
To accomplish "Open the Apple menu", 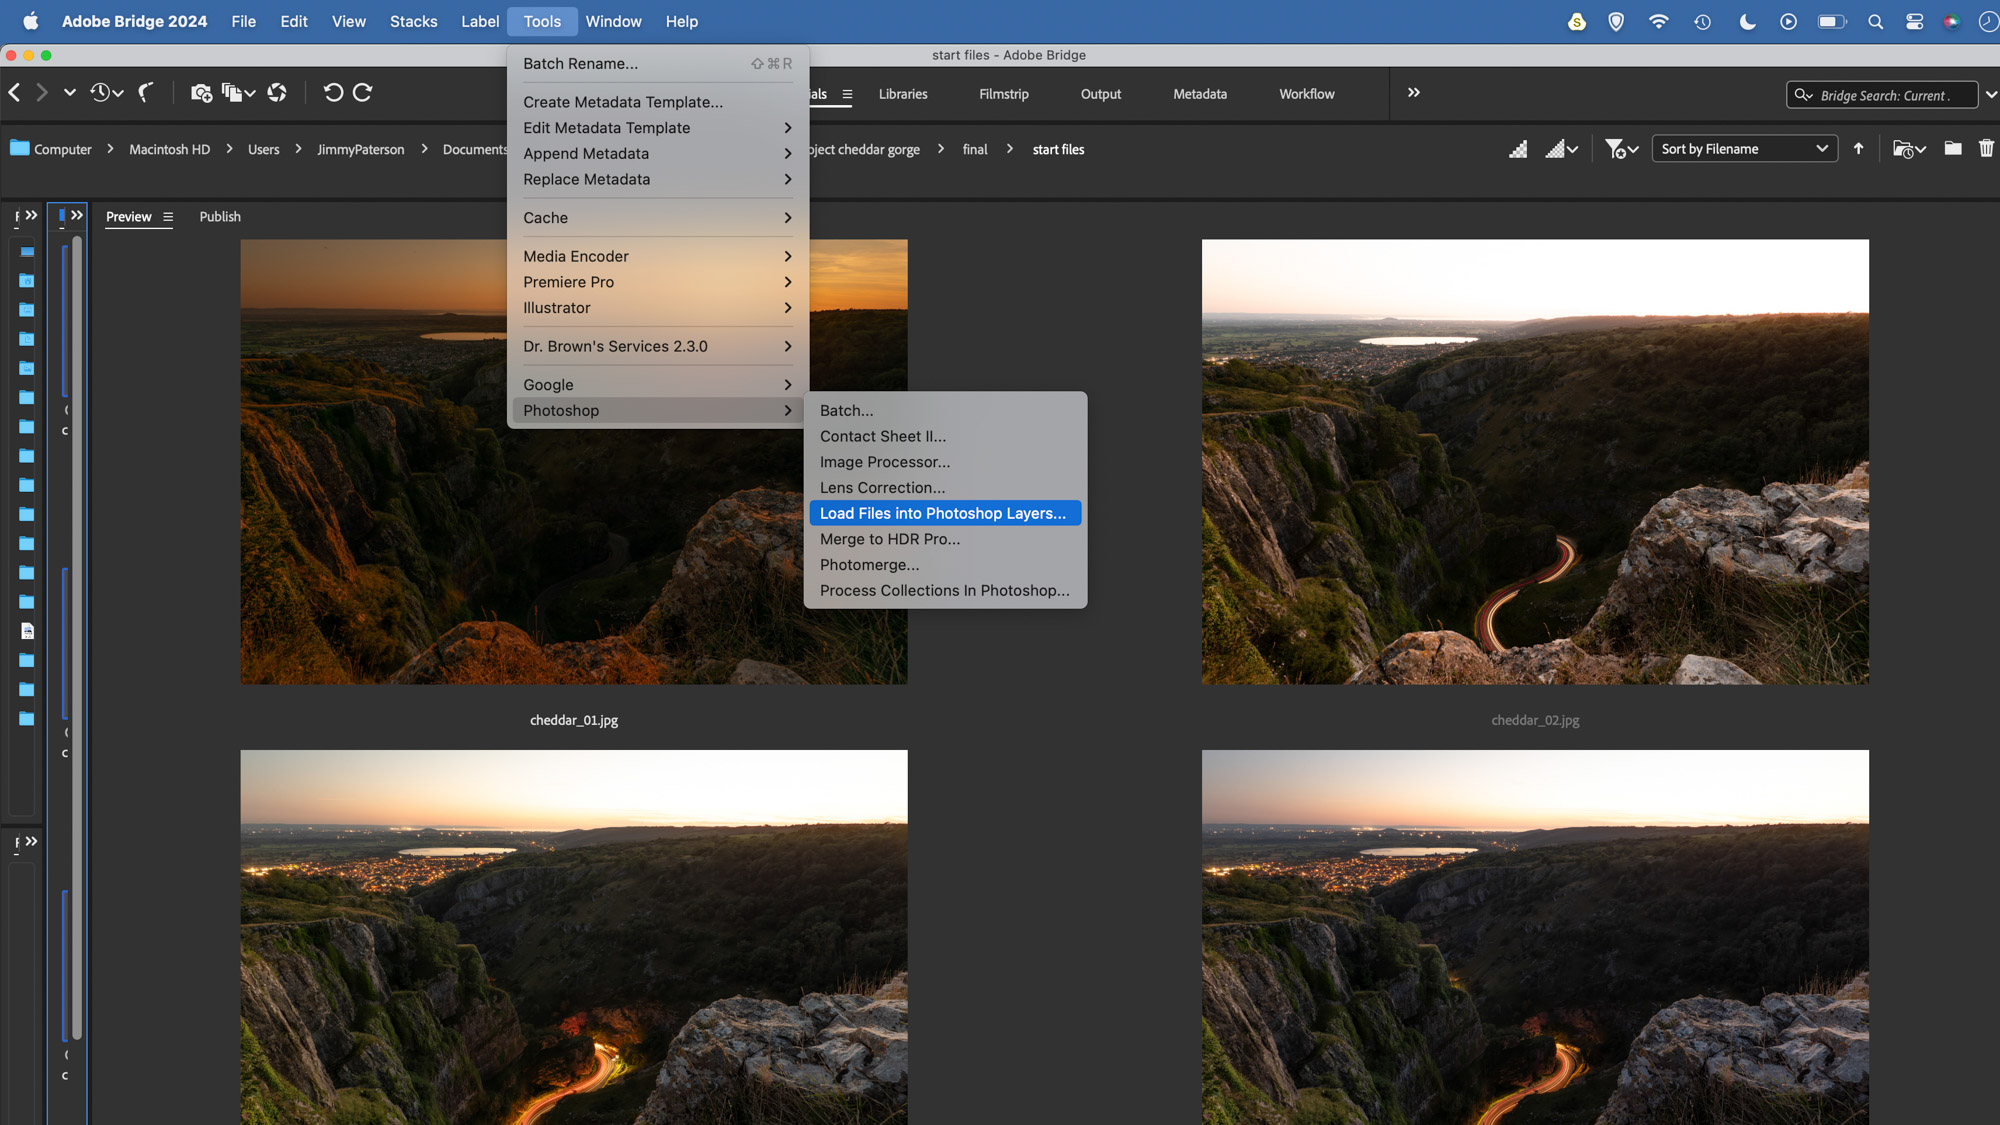I will click(x=30, y=21).
